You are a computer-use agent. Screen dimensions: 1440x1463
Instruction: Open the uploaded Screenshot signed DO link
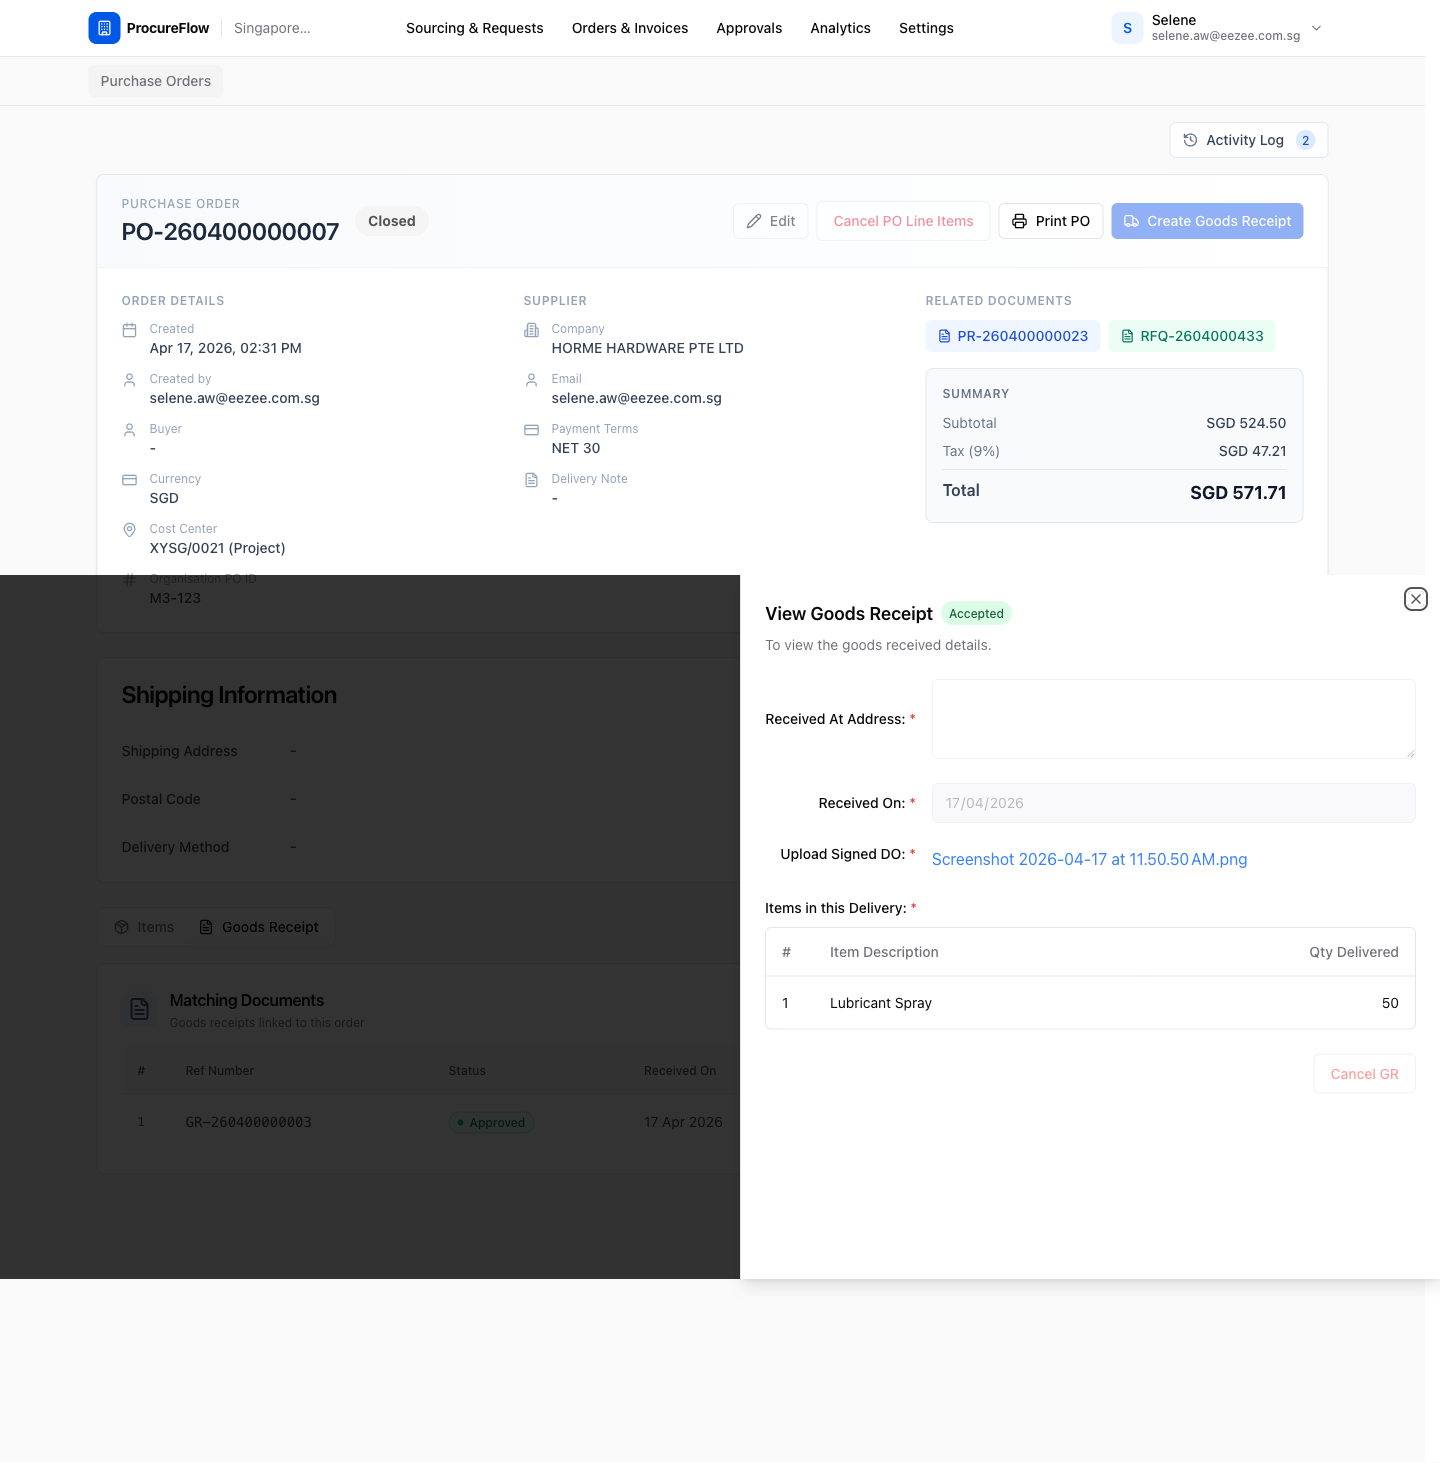[1089, 859]
